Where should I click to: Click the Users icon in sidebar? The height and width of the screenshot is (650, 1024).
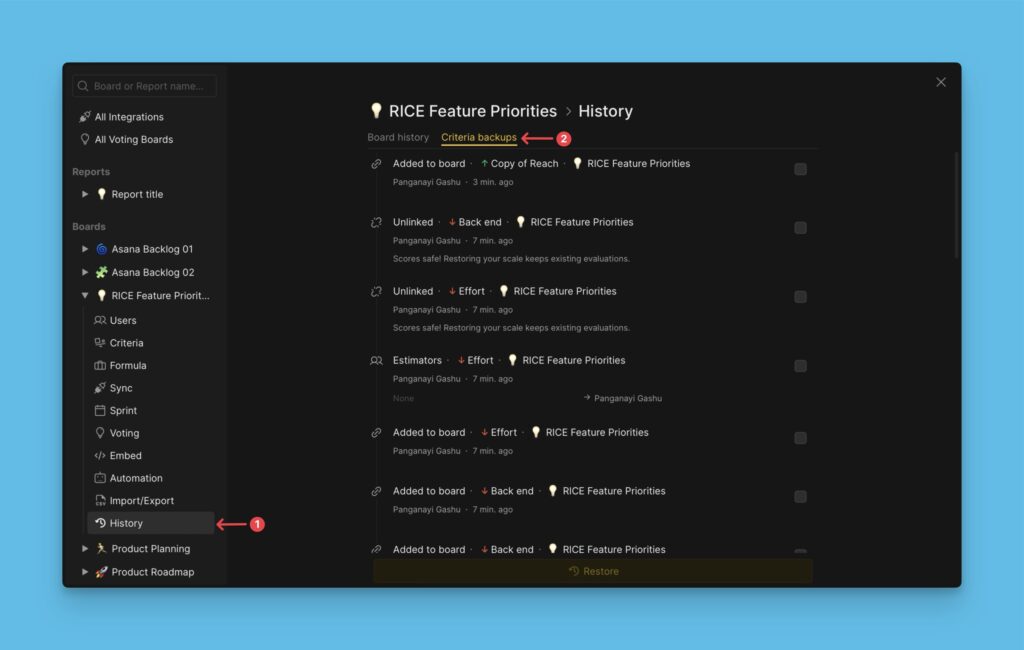click(x=100, y=321)
